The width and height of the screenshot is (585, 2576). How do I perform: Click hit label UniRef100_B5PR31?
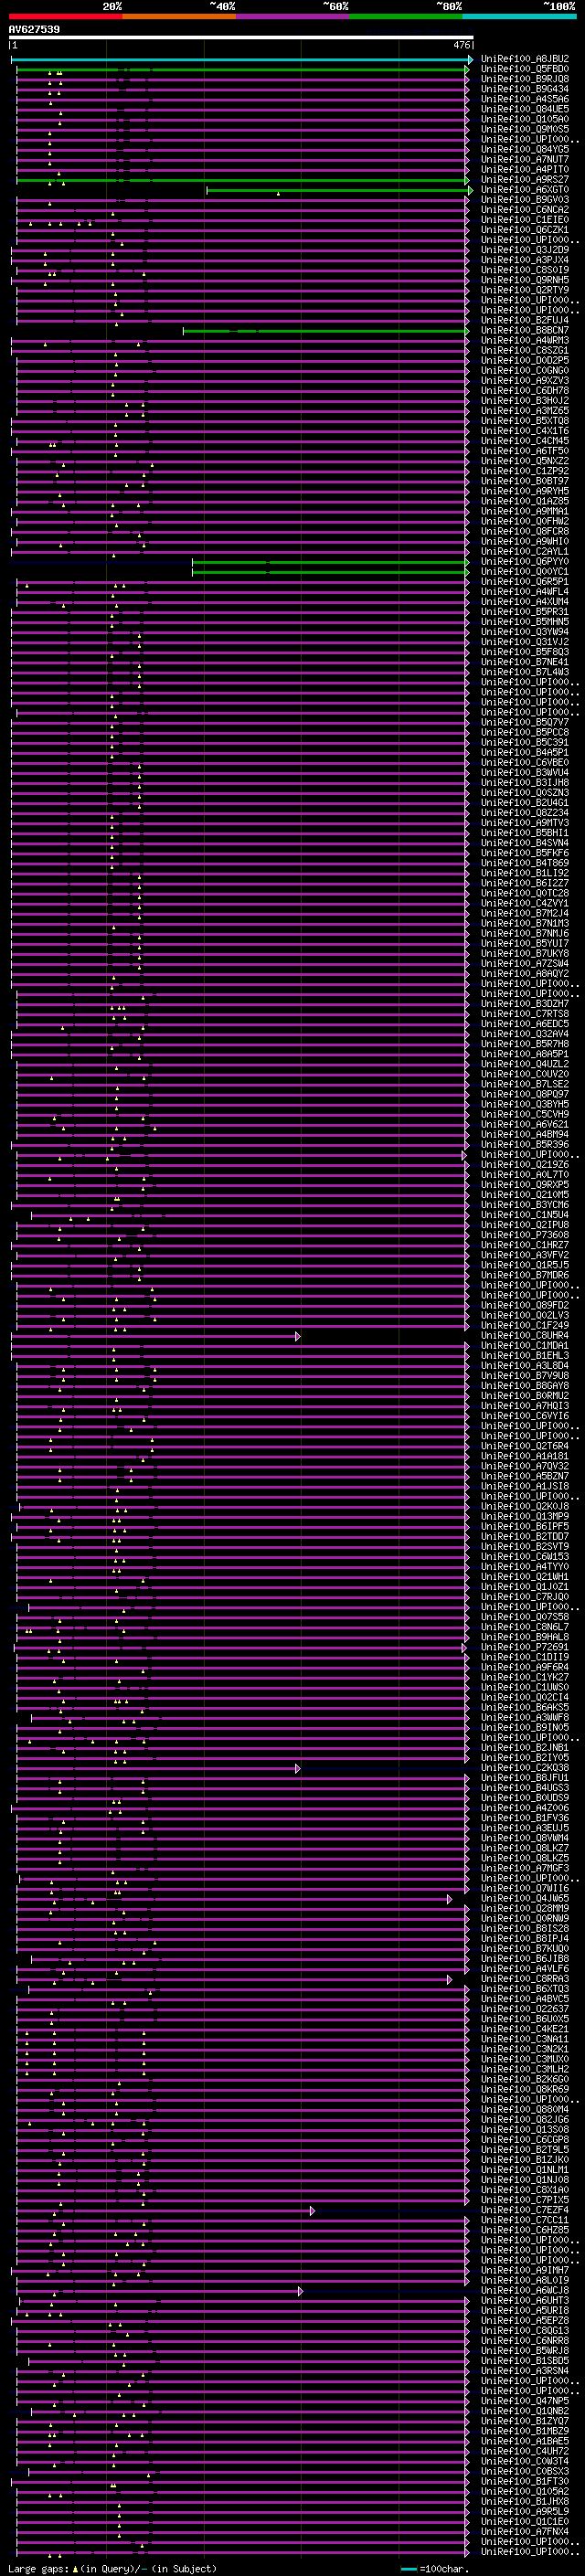click(x=524, y=612)
